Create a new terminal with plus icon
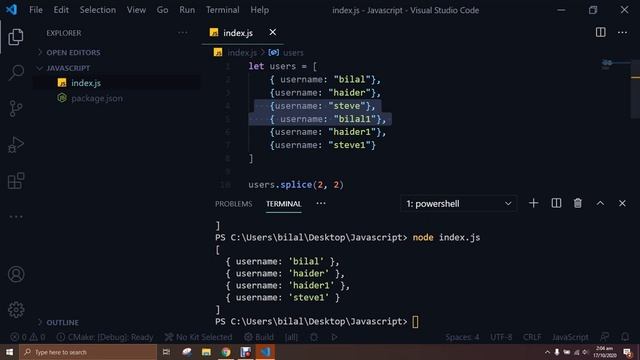The image size is (640, 360). pyautogui.click(x=533, y=203)
